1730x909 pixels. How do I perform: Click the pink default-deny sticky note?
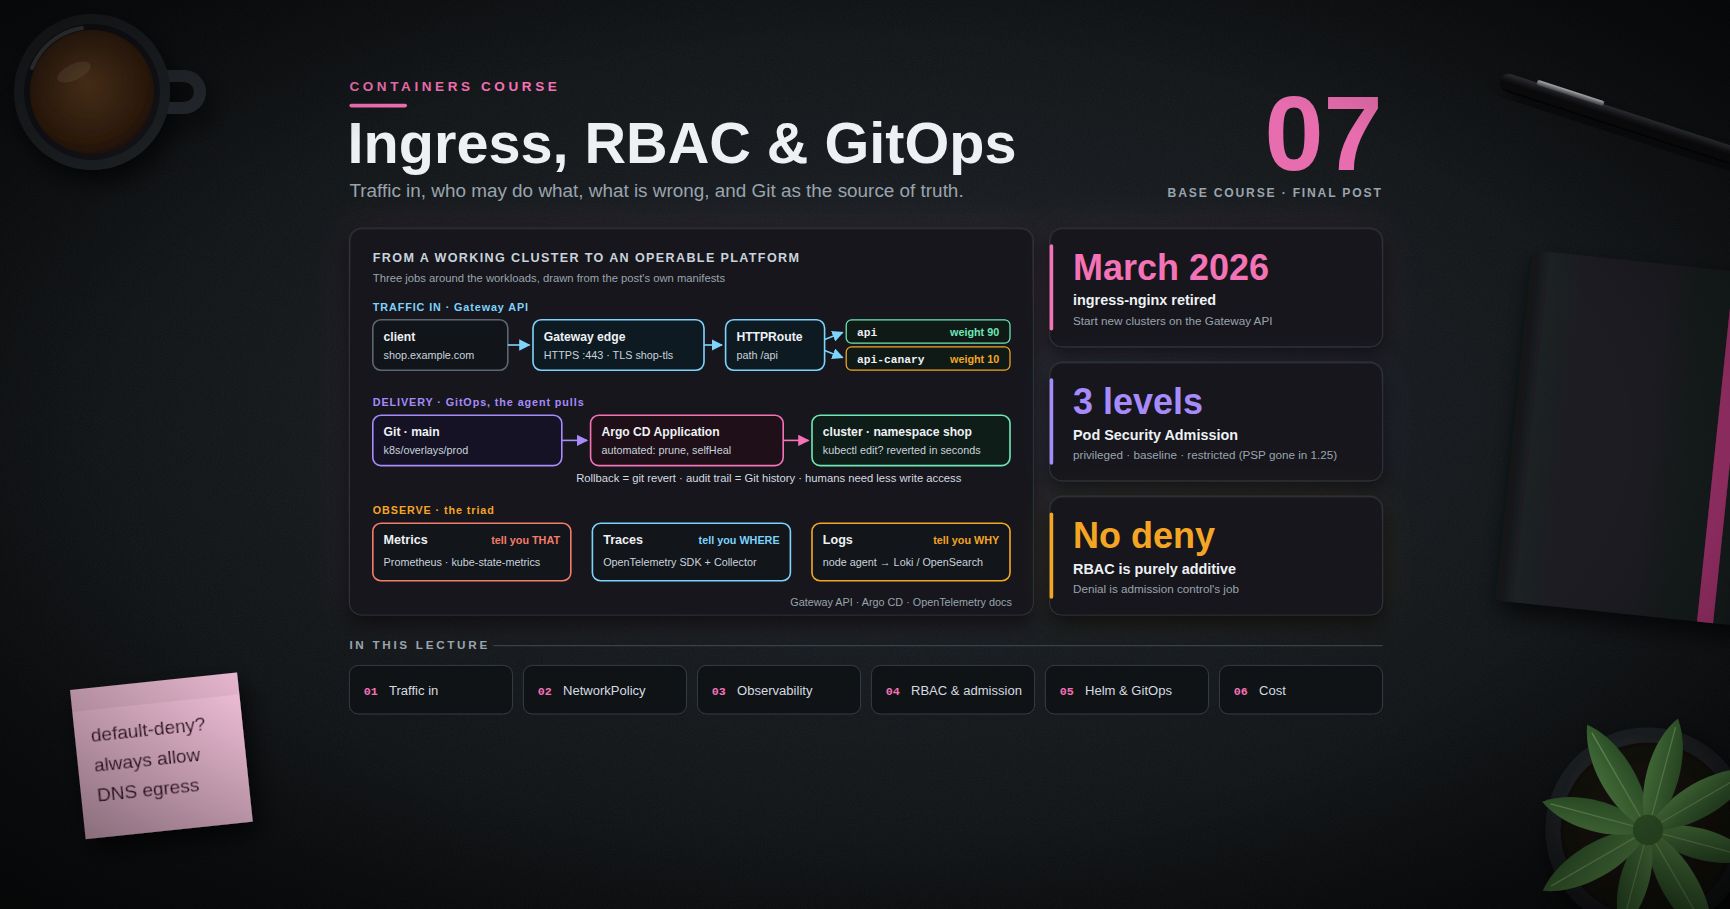(x=160, y=756)
